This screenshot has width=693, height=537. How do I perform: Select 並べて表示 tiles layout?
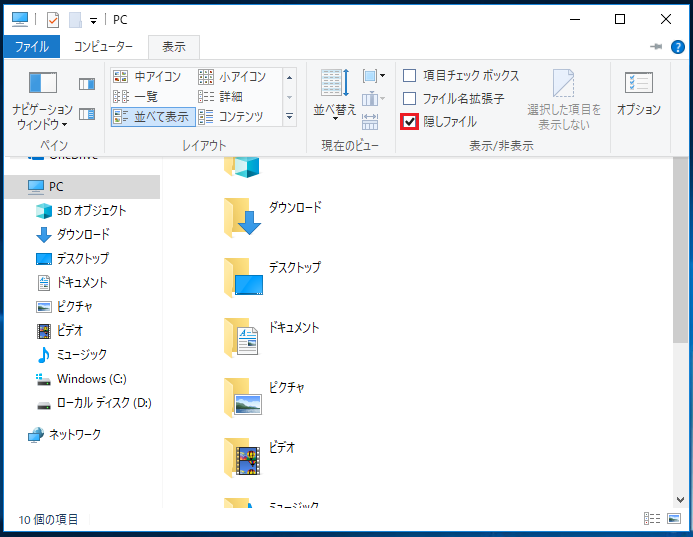(x=153, y=117)
